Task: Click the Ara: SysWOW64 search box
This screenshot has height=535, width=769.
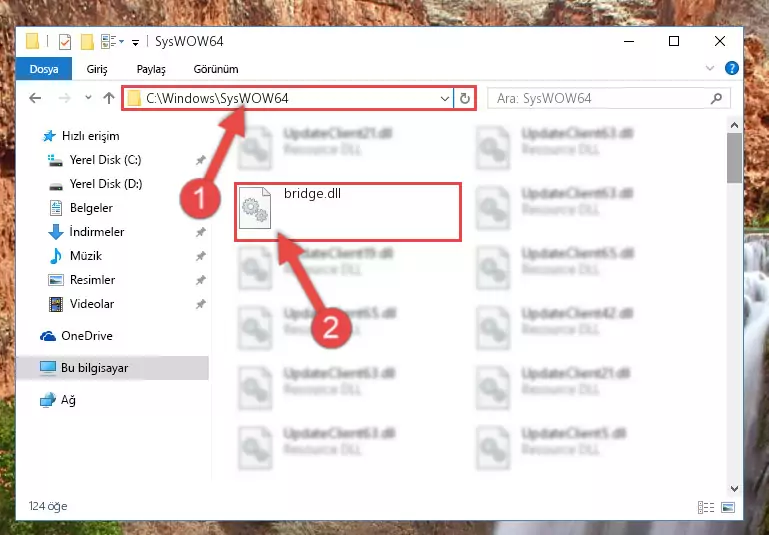Action: click(609, 99)
